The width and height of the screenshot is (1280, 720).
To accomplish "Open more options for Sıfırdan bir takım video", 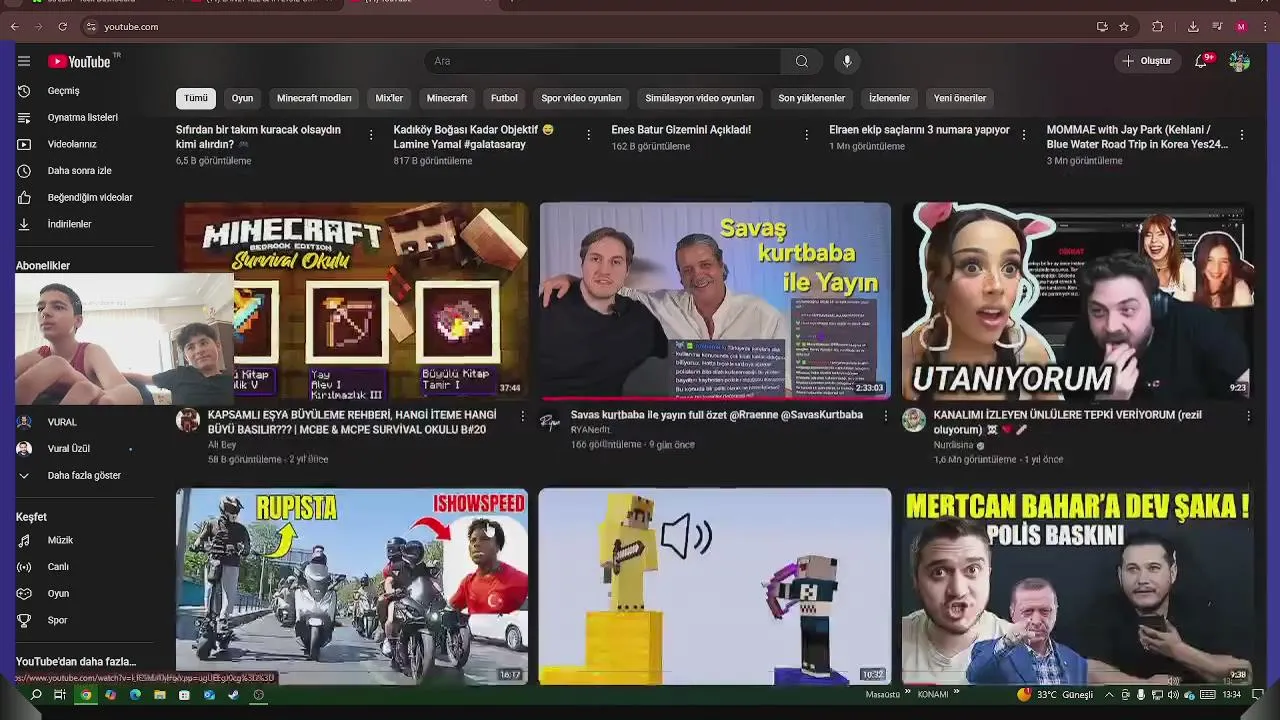I will point(371,135).
